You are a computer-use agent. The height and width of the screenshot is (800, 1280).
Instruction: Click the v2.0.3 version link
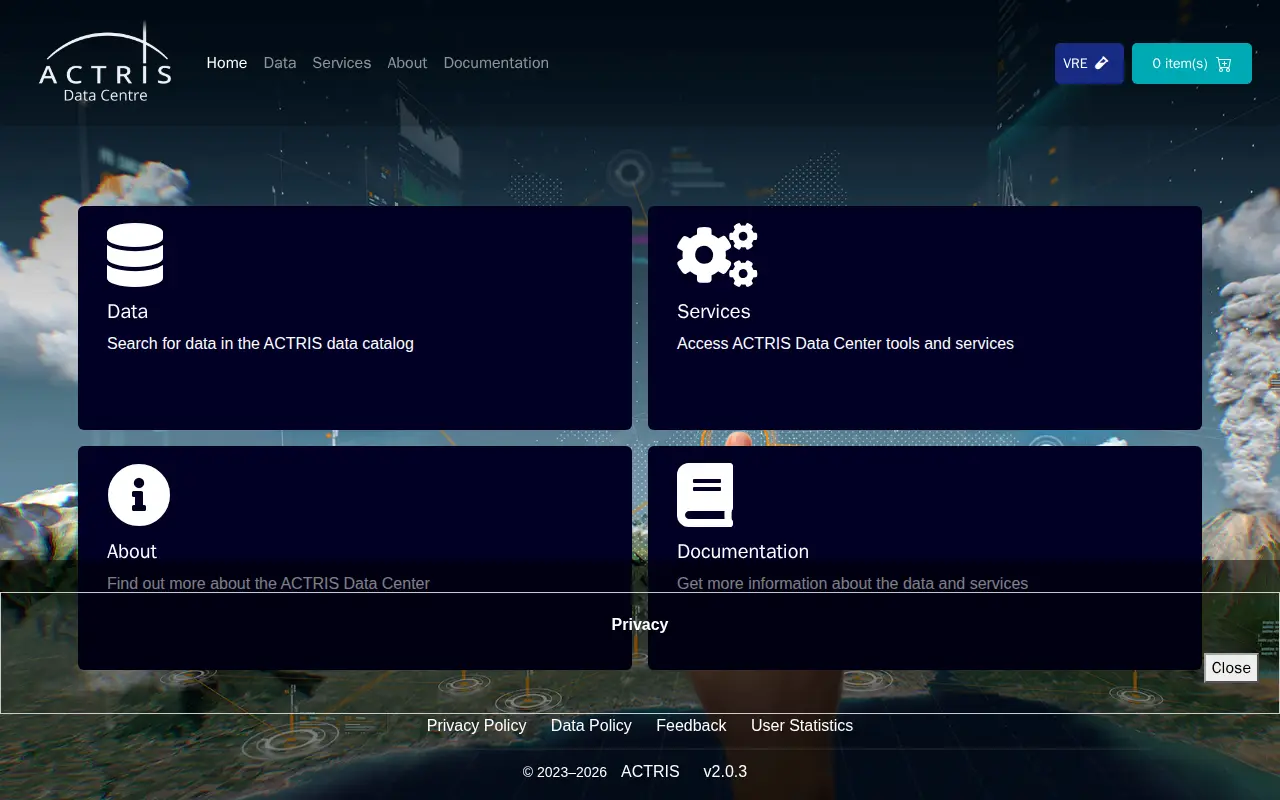tap(725, 771)
